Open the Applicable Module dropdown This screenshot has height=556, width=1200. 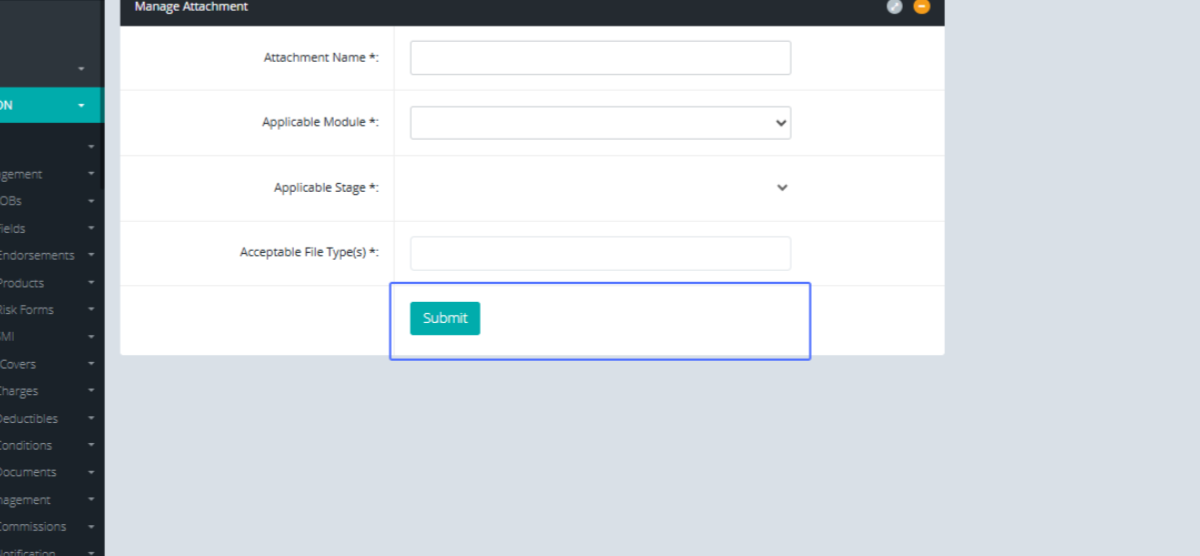click(600, 123)
